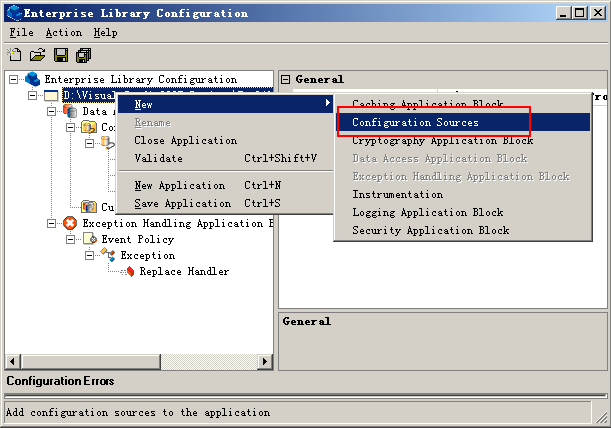Click the Replace Handler node icon

(x=127, y=271)
